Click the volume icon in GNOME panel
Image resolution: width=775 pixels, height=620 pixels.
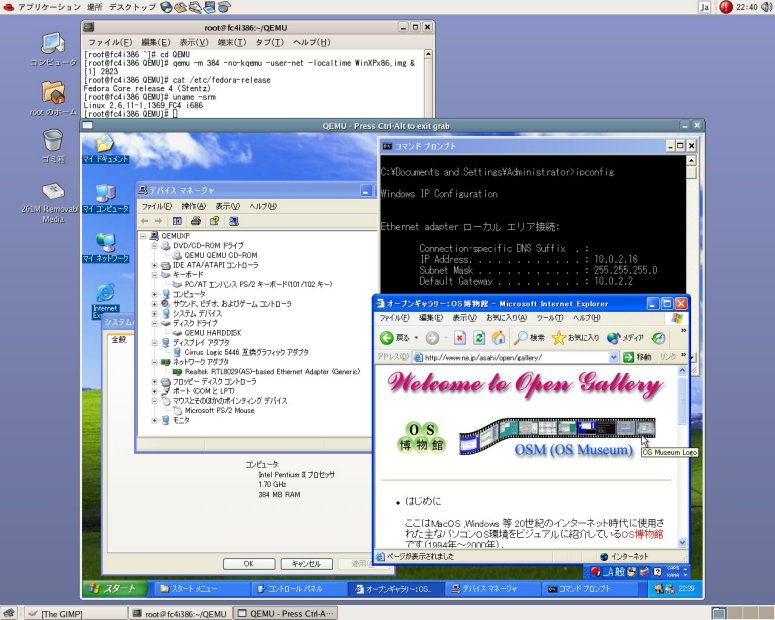(767, 7)
